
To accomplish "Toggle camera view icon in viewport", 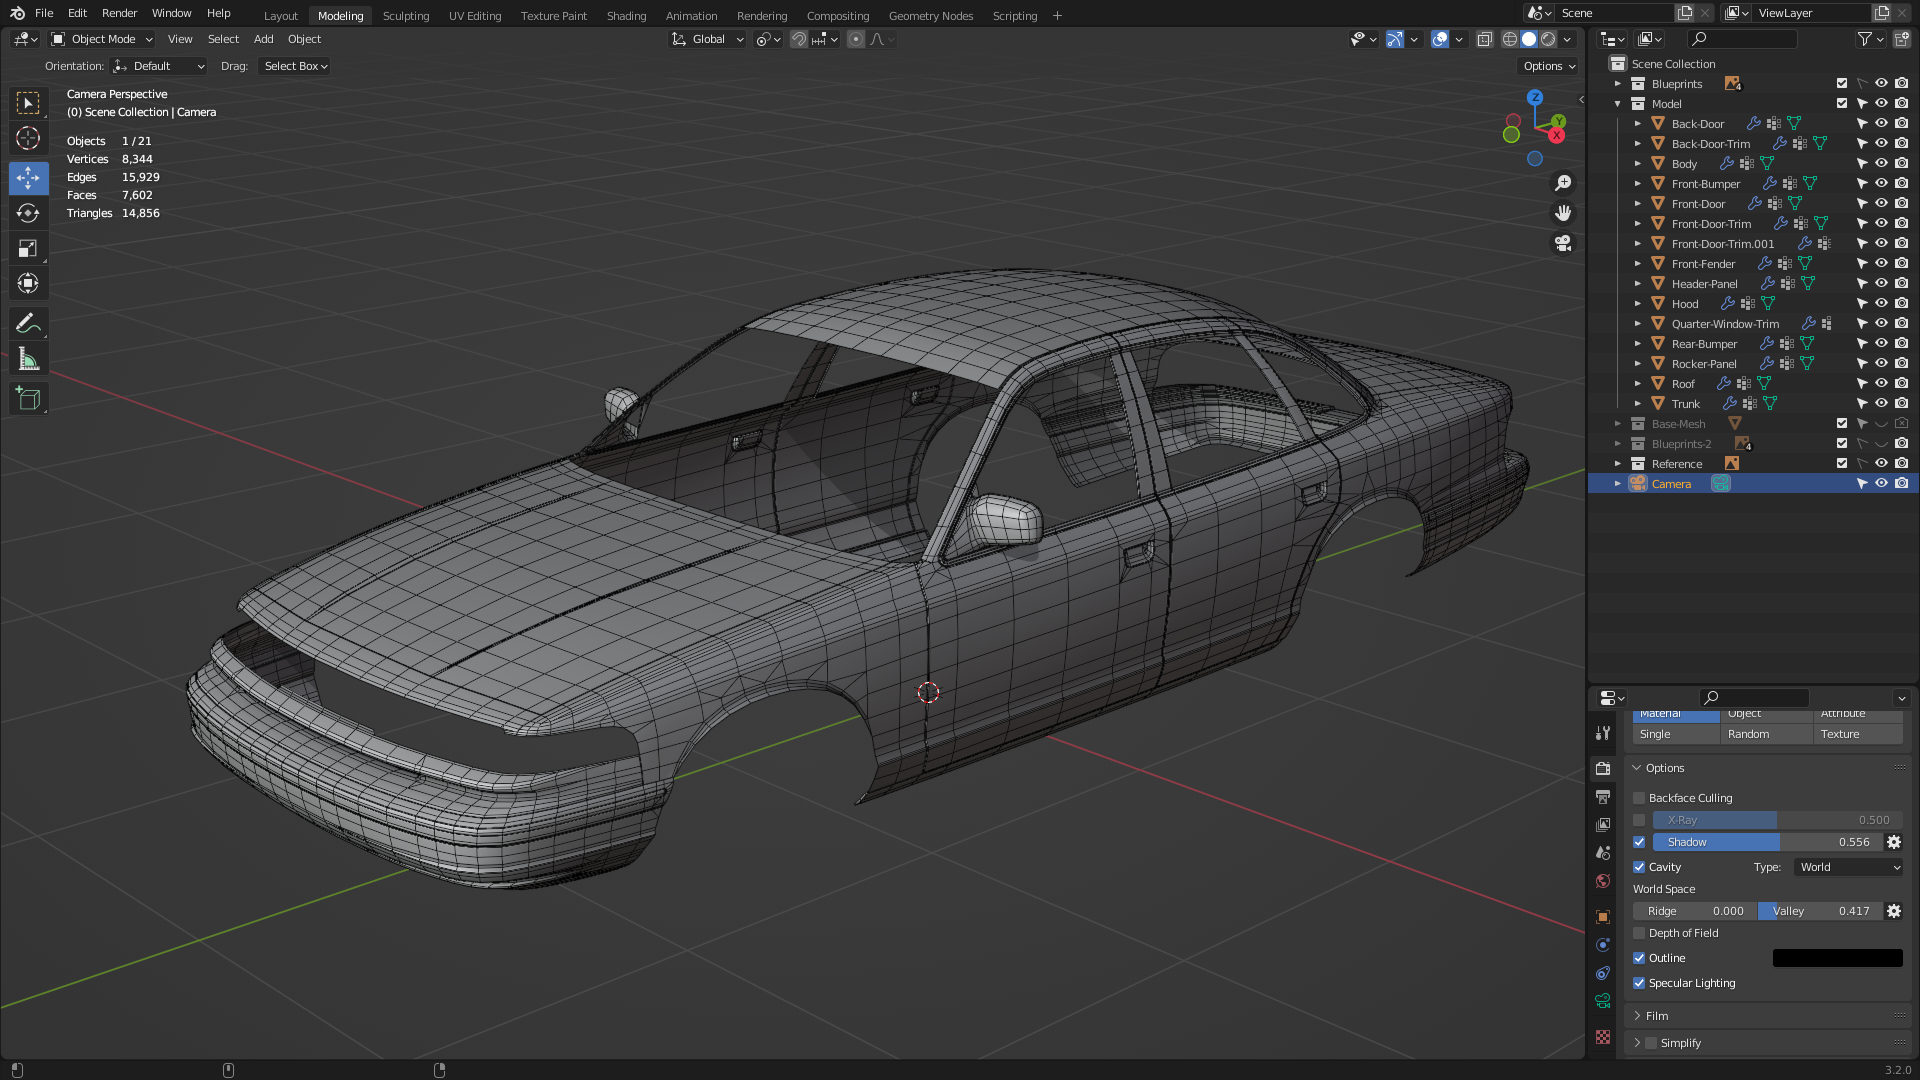I will 1563,244.
